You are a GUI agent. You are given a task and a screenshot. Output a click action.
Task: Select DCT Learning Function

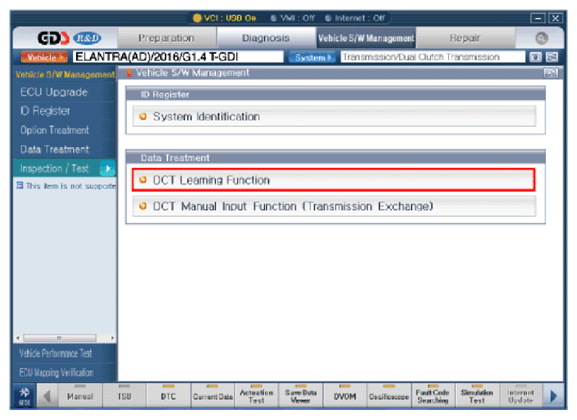[333, 180]
